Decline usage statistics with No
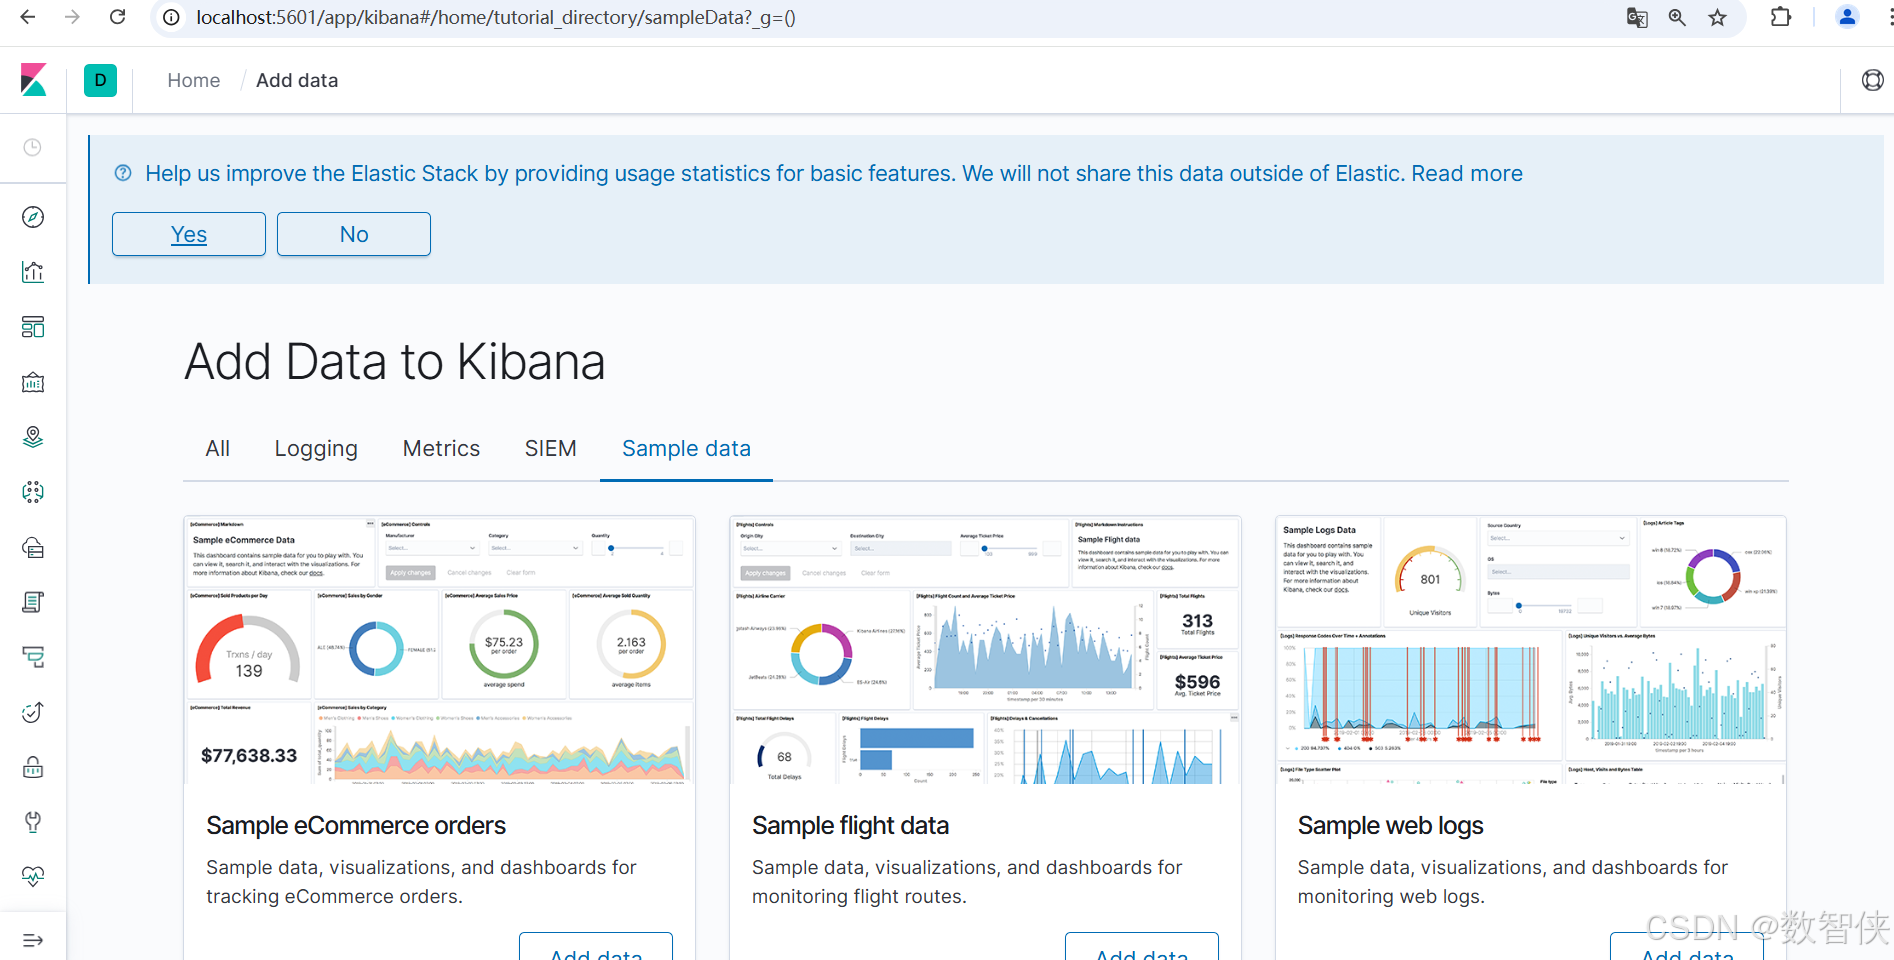The width and height of the screenshot is (1894, 960). 354,234
